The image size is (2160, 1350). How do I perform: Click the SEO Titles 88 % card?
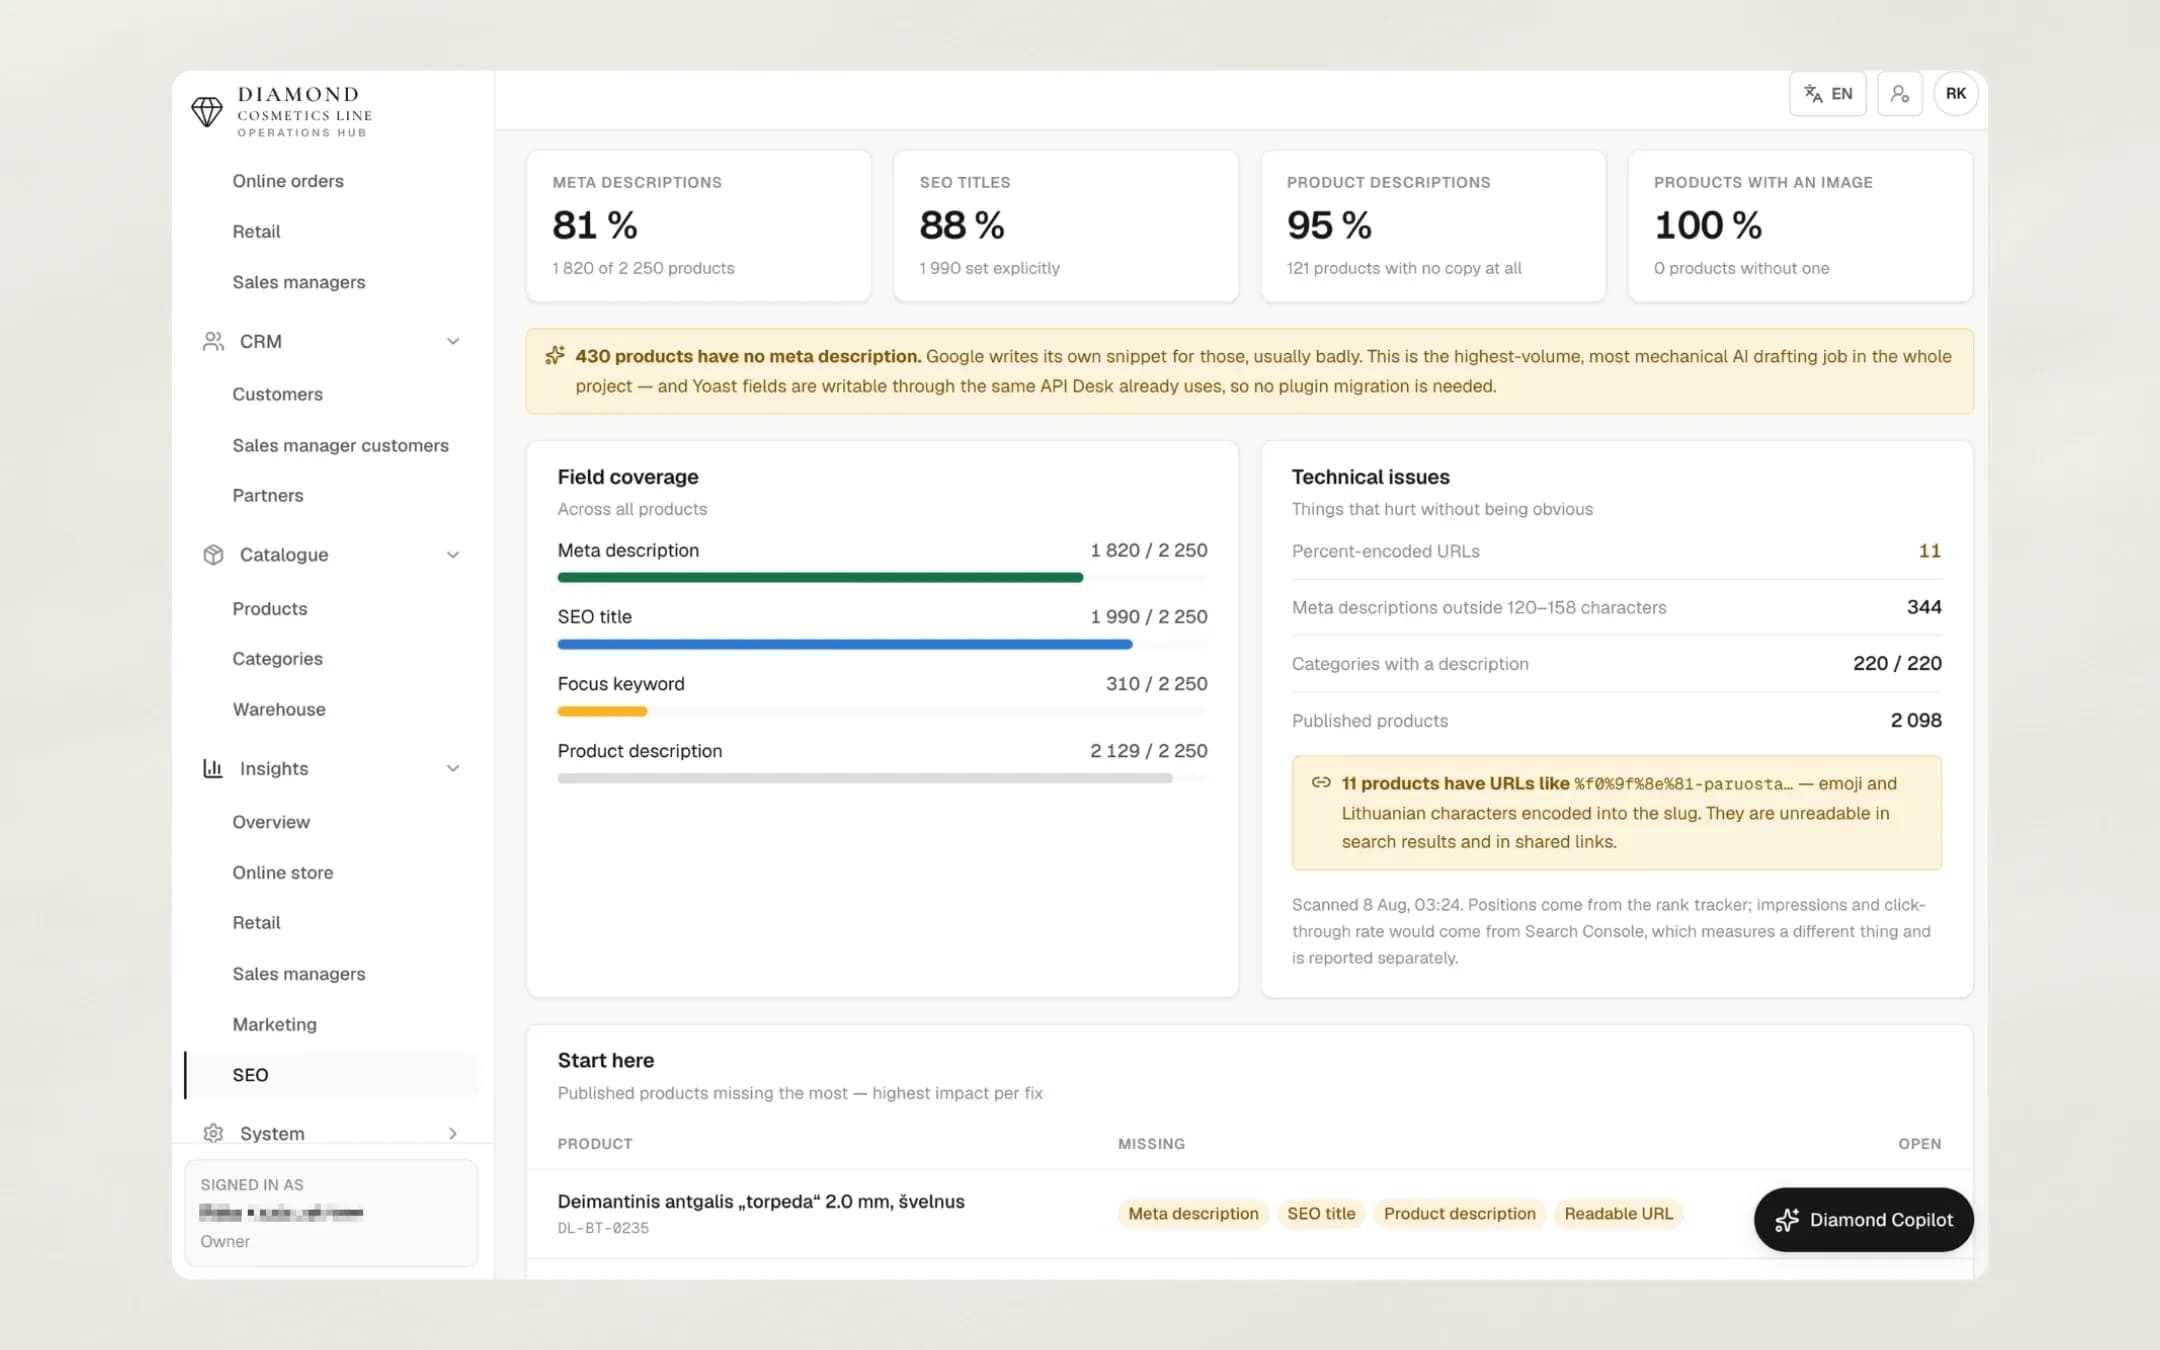pos(1066,226)
